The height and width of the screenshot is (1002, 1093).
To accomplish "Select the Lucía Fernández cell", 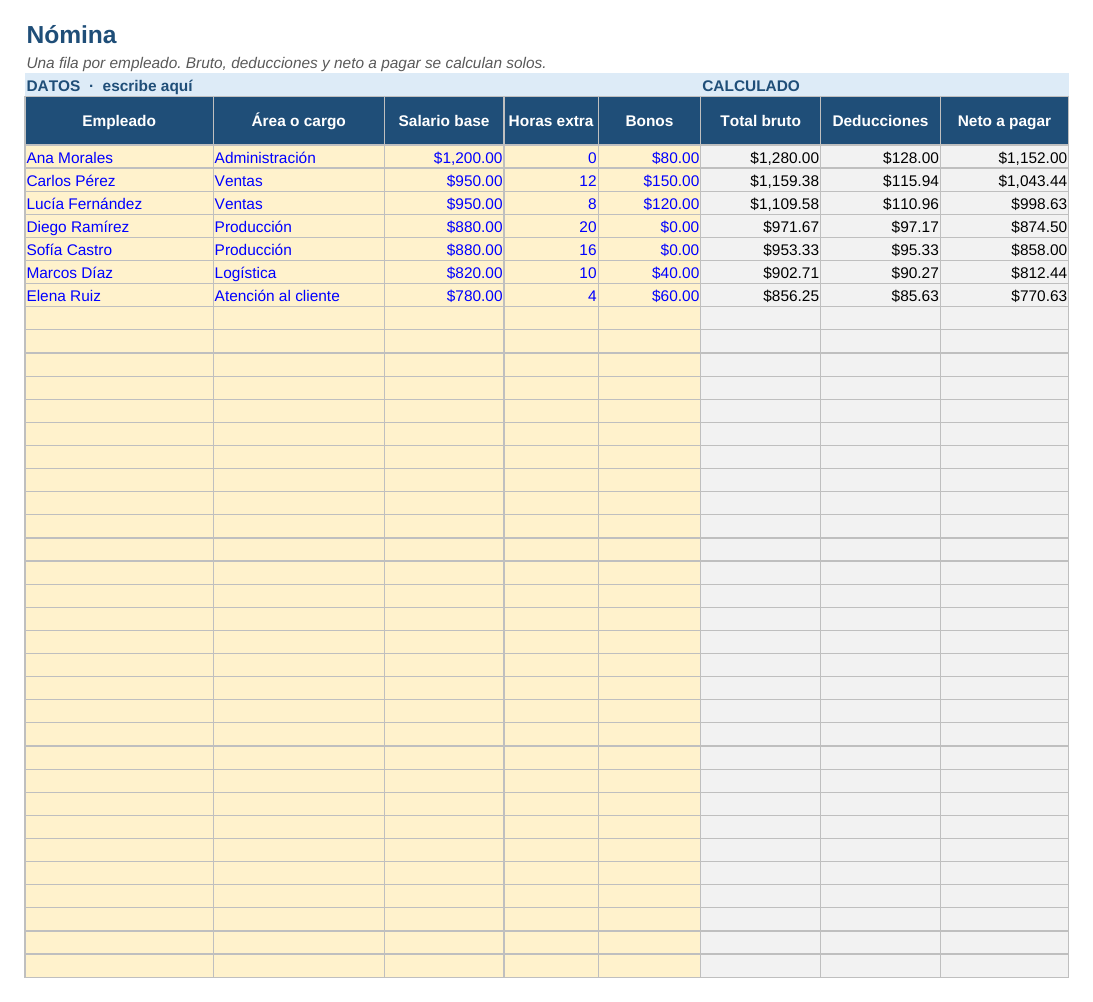I will [119, 204].
